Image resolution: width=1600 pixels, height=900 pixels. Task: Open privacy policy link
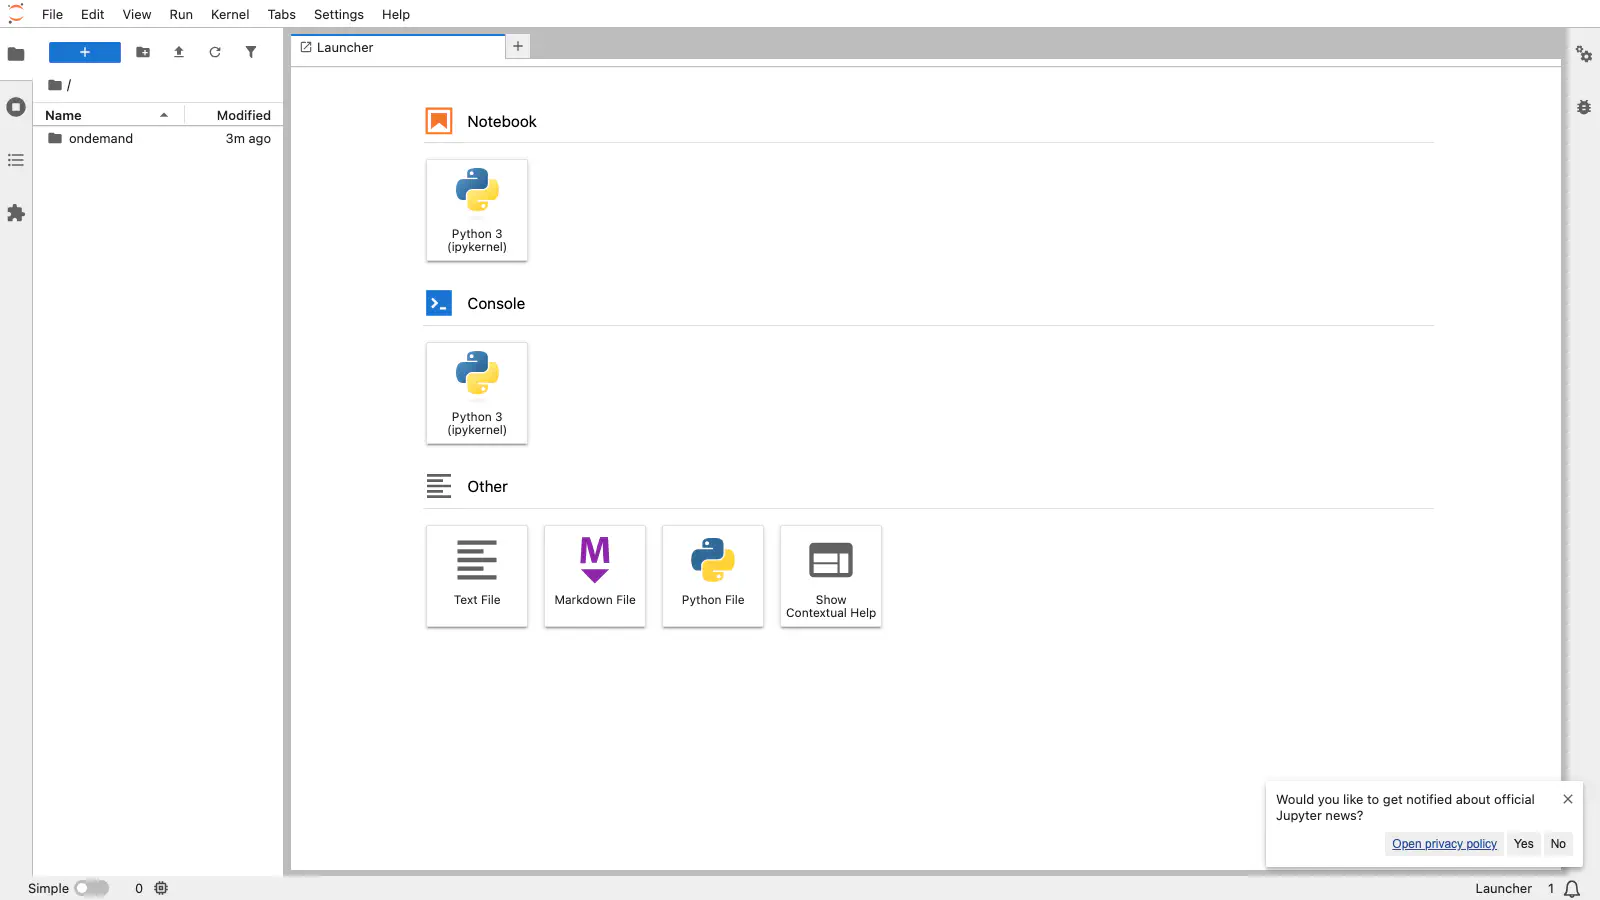(x=1444, y=844)
